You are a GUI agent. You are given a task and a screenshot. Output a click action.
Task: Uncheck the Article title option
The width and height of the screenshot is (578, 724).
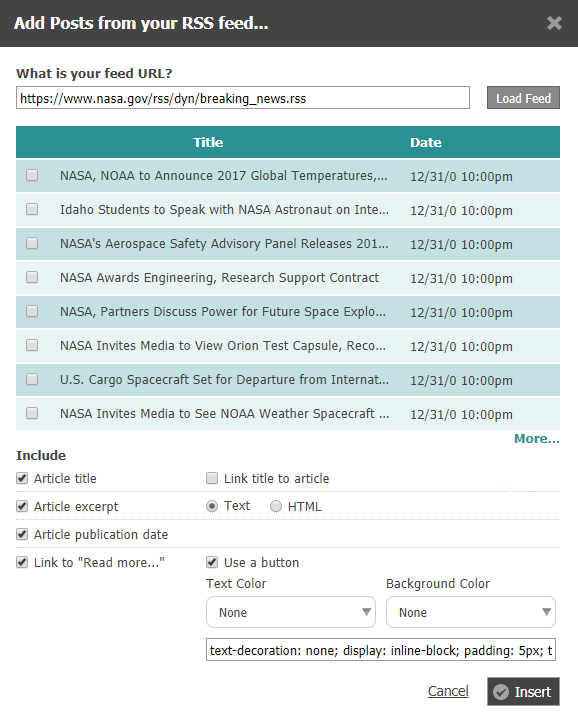point(22,478)
